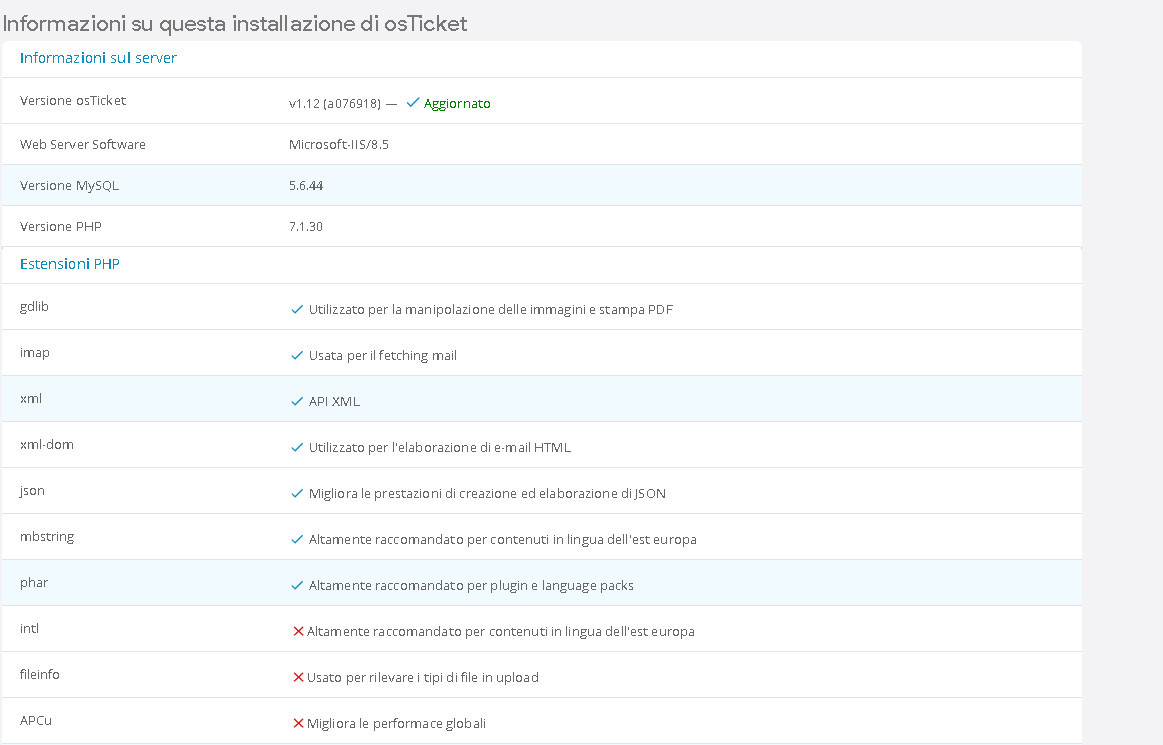The image size is (1163, 745).
Task: Click the json extension name
Action: click(32, 490)
